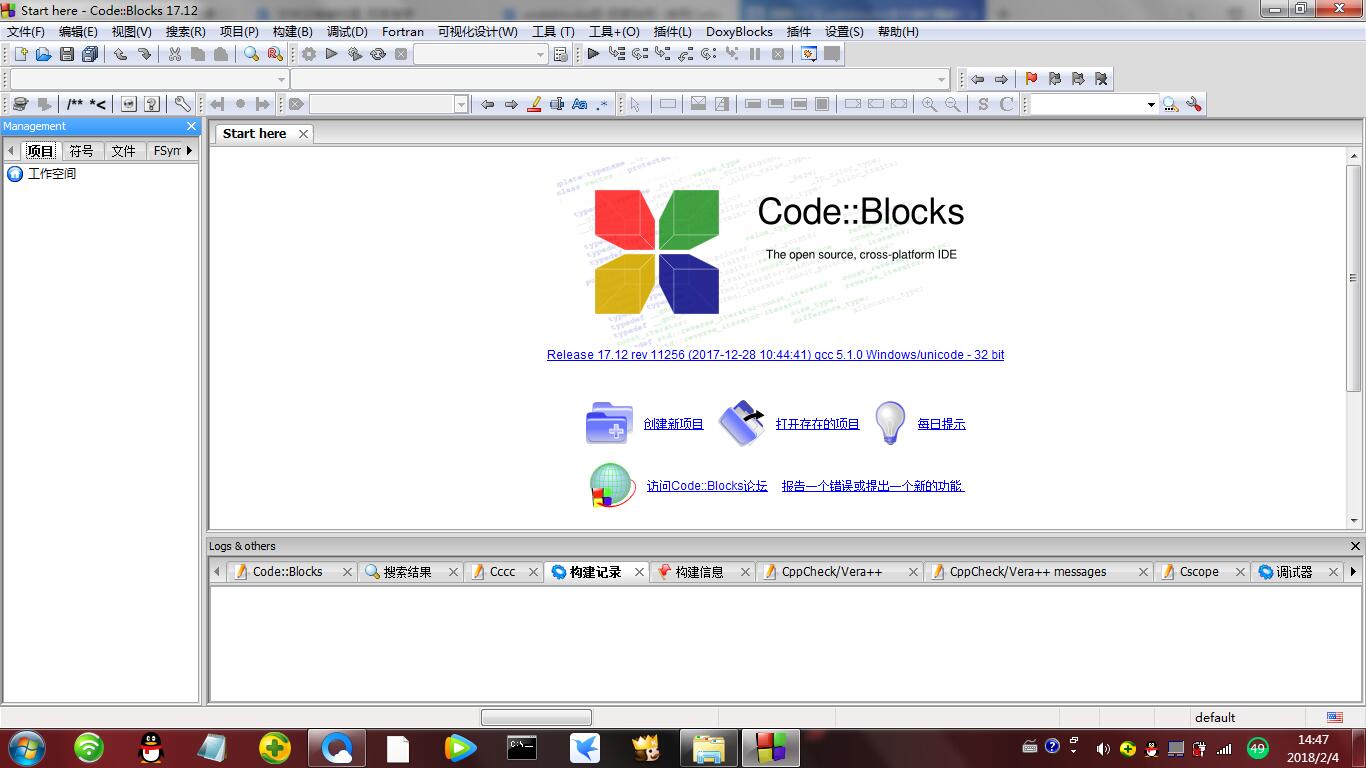Toggle the match case Aa icon
This screenshot has height=768, width=1366.
point(579,104)
